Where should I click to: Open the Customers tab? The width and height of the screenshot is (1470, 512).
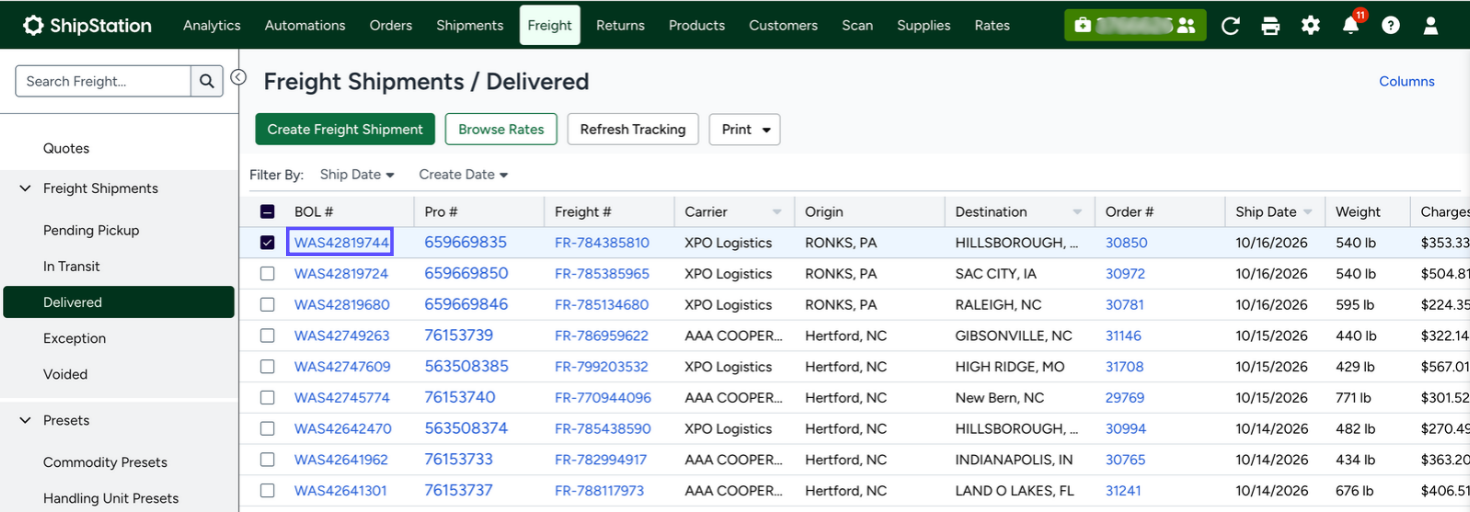(x=783, y=25)
